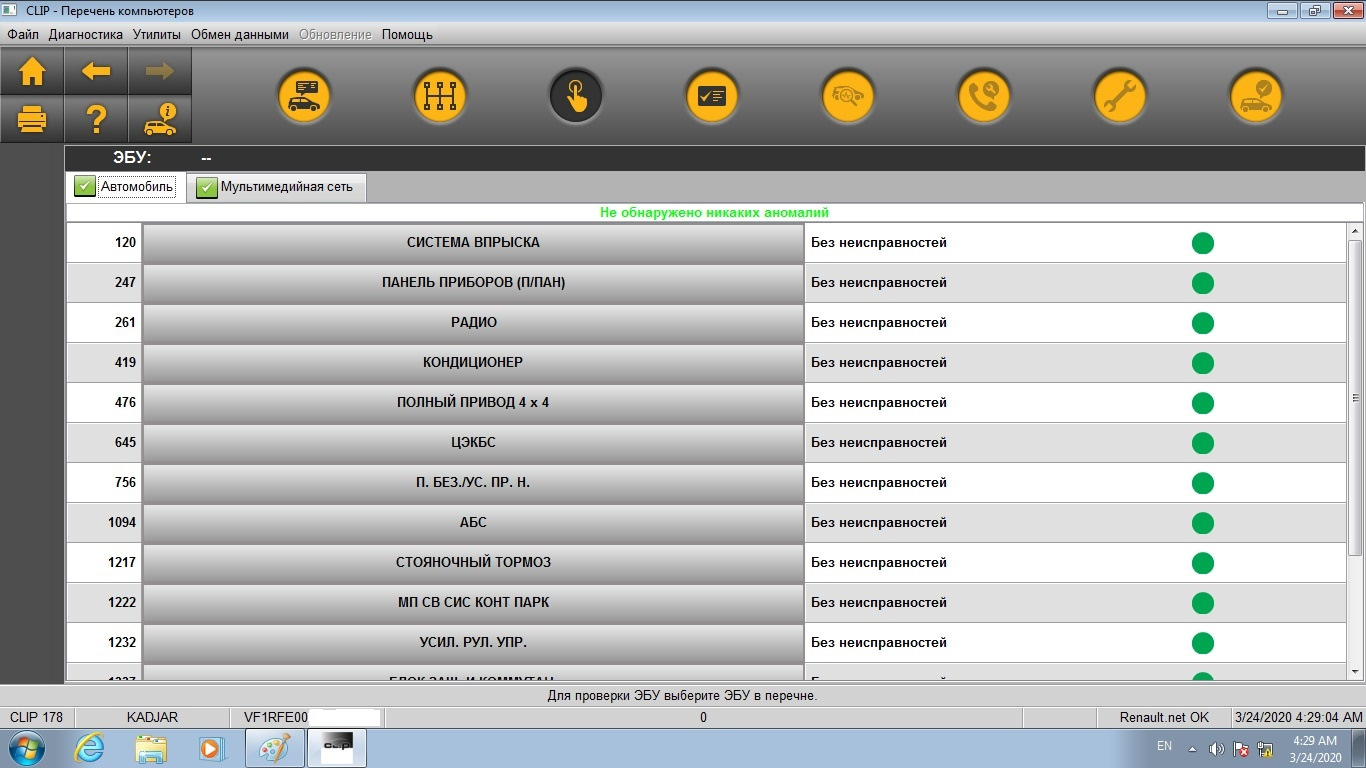Open ЦЭКБС computer
Screen dimensions: 1366x768
473,443
